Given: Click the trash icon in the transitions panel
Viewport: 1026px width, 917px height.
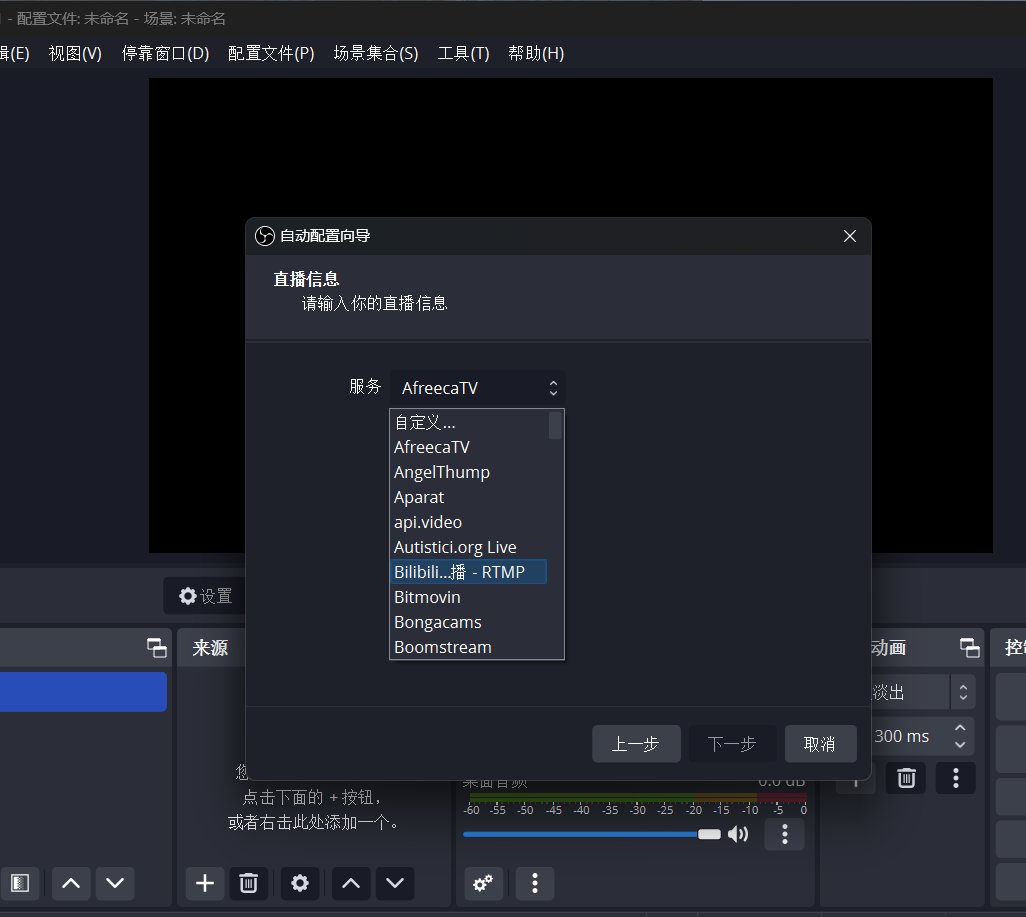Looking at the screenshot, I should pyautogui.click(x=906, y=777).
